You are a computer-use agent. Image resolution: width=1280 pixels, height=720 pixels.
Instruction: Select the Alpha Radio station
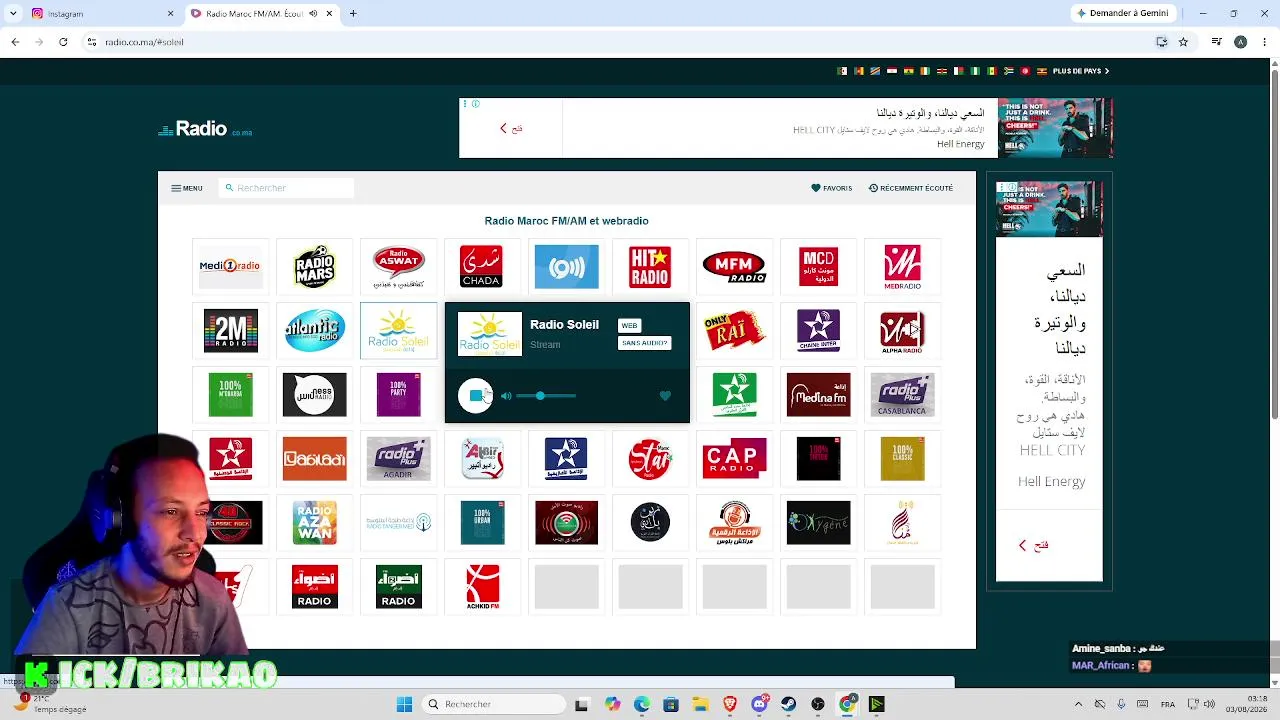902,331
